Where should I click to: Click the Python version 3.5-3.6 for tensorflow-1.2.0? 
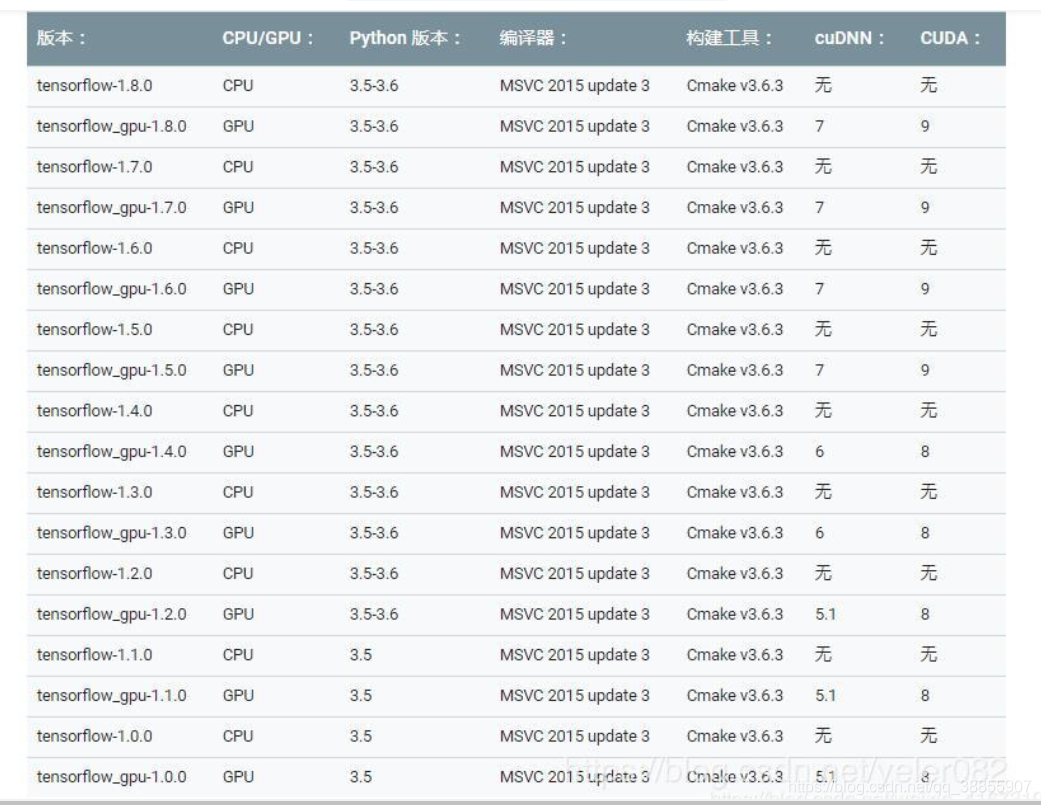[372, 575]
